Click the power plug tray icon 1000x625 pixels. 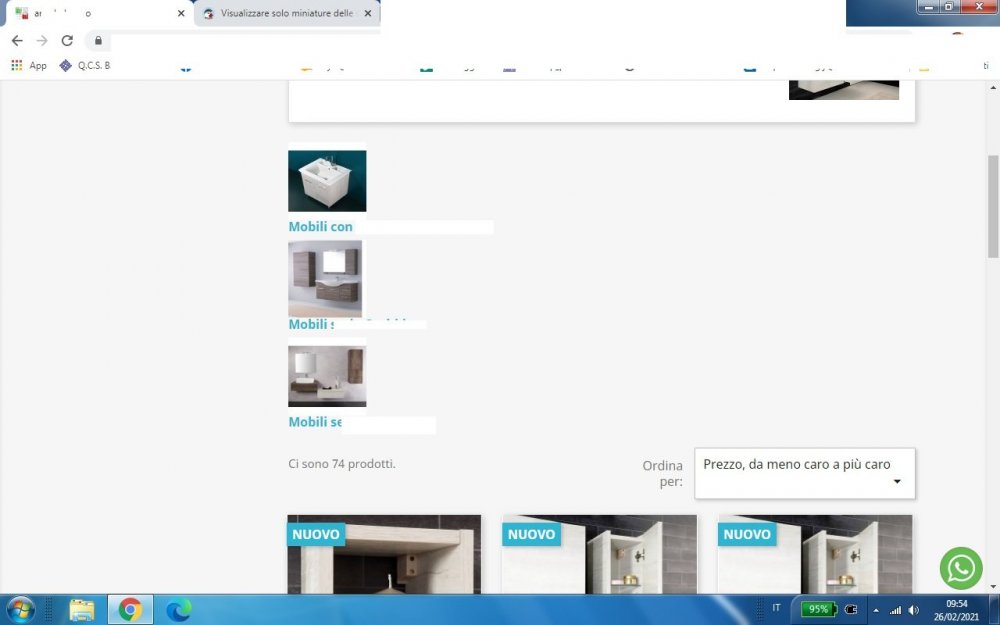pos(851,609)
